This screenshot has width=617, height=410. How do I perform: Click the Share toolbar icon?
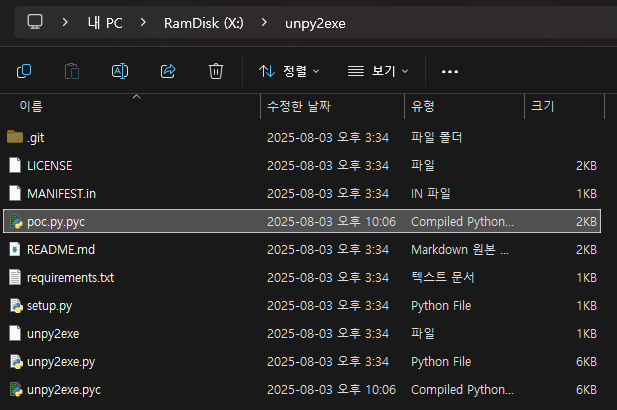tap(168, 71)
